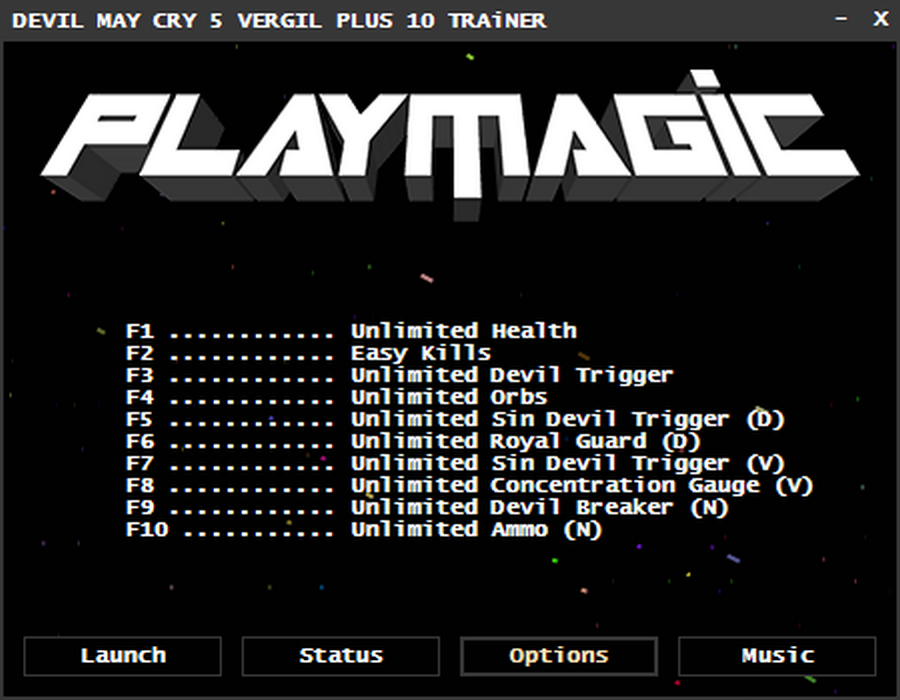Minimize the trainer window
Viewport: 900px width, 700px height.
(841, 19)
